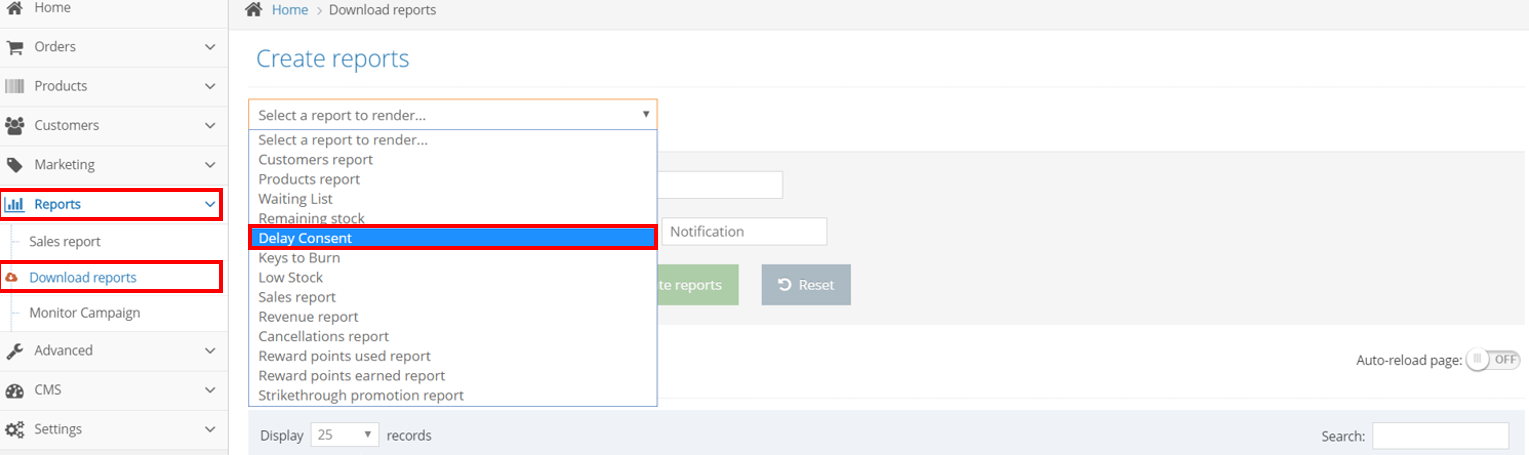Click the Customers people icon

pyautogui.click(x=14, y=126)
